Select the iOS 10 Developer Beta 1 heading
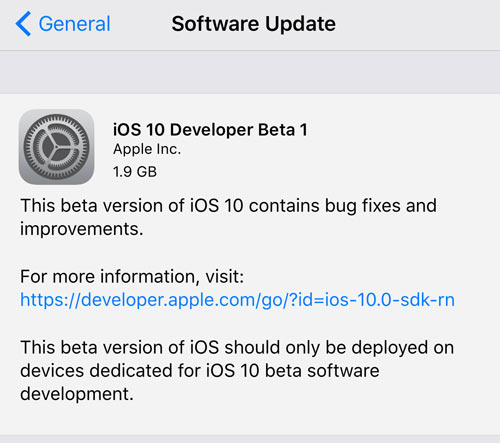500x443 pixels. 210,130
